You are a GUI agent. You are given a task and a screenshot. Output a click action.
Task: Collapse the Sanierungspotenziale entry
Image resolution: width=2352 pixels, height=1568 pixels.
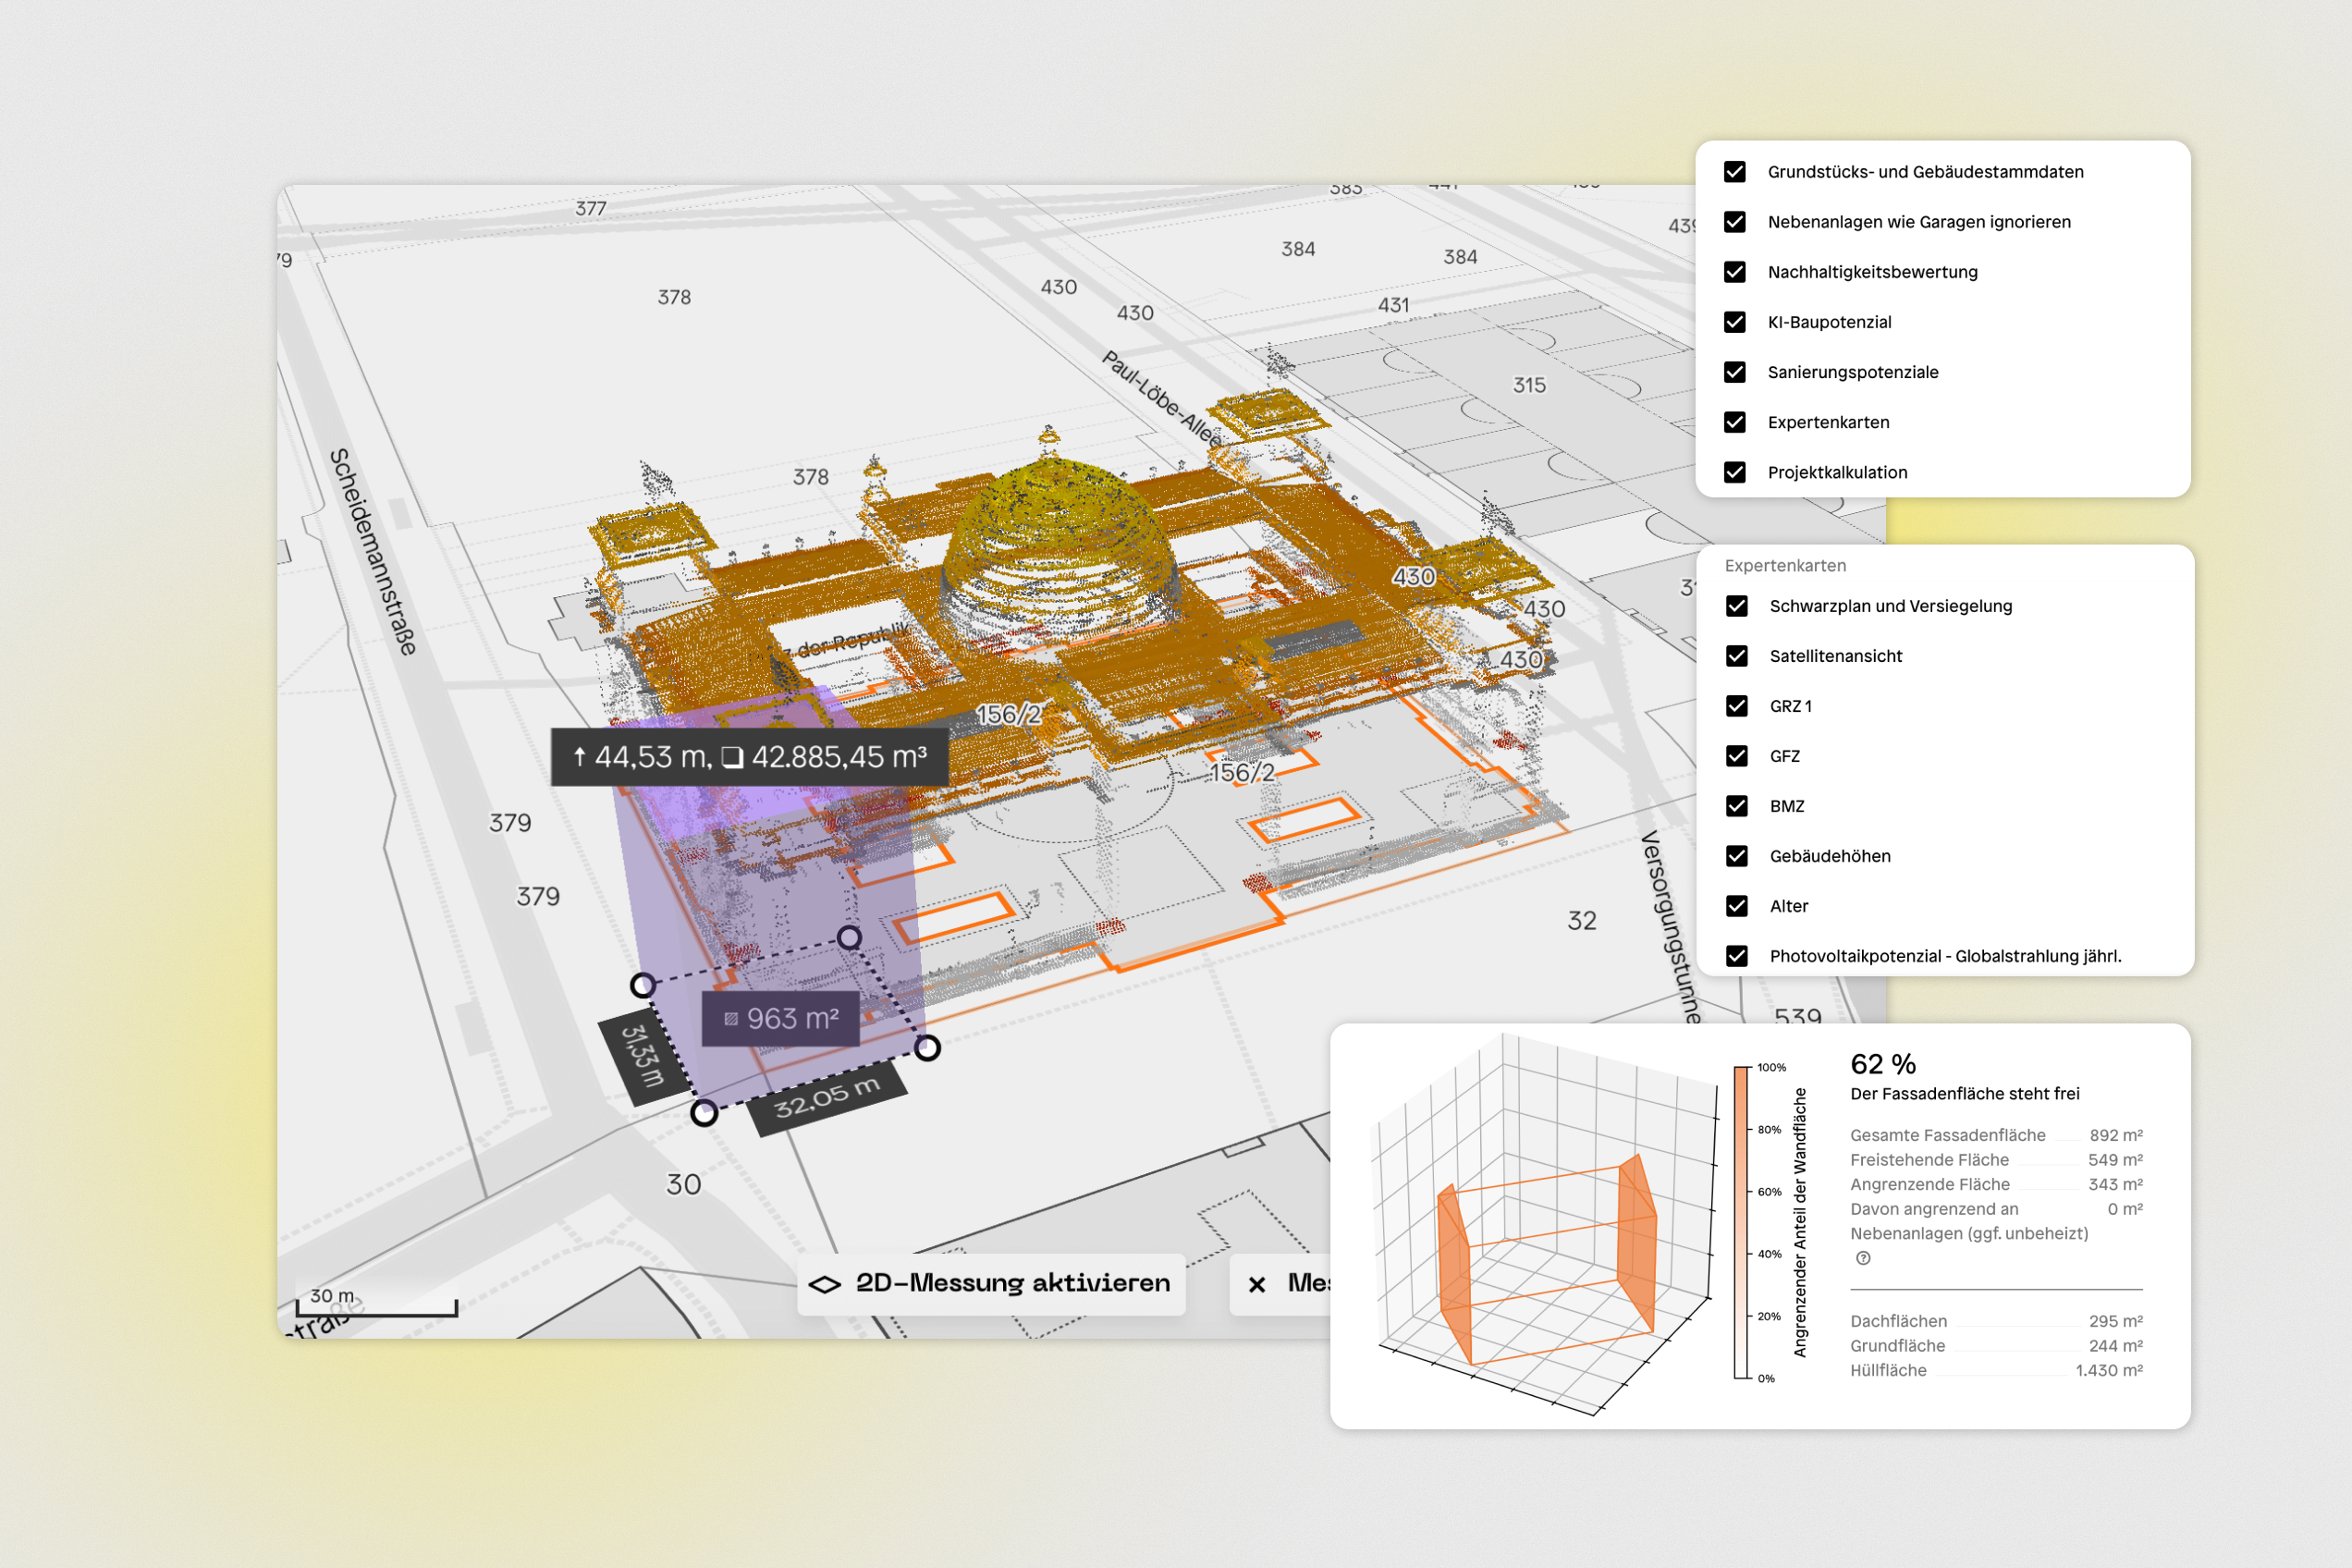point(1853,372)
